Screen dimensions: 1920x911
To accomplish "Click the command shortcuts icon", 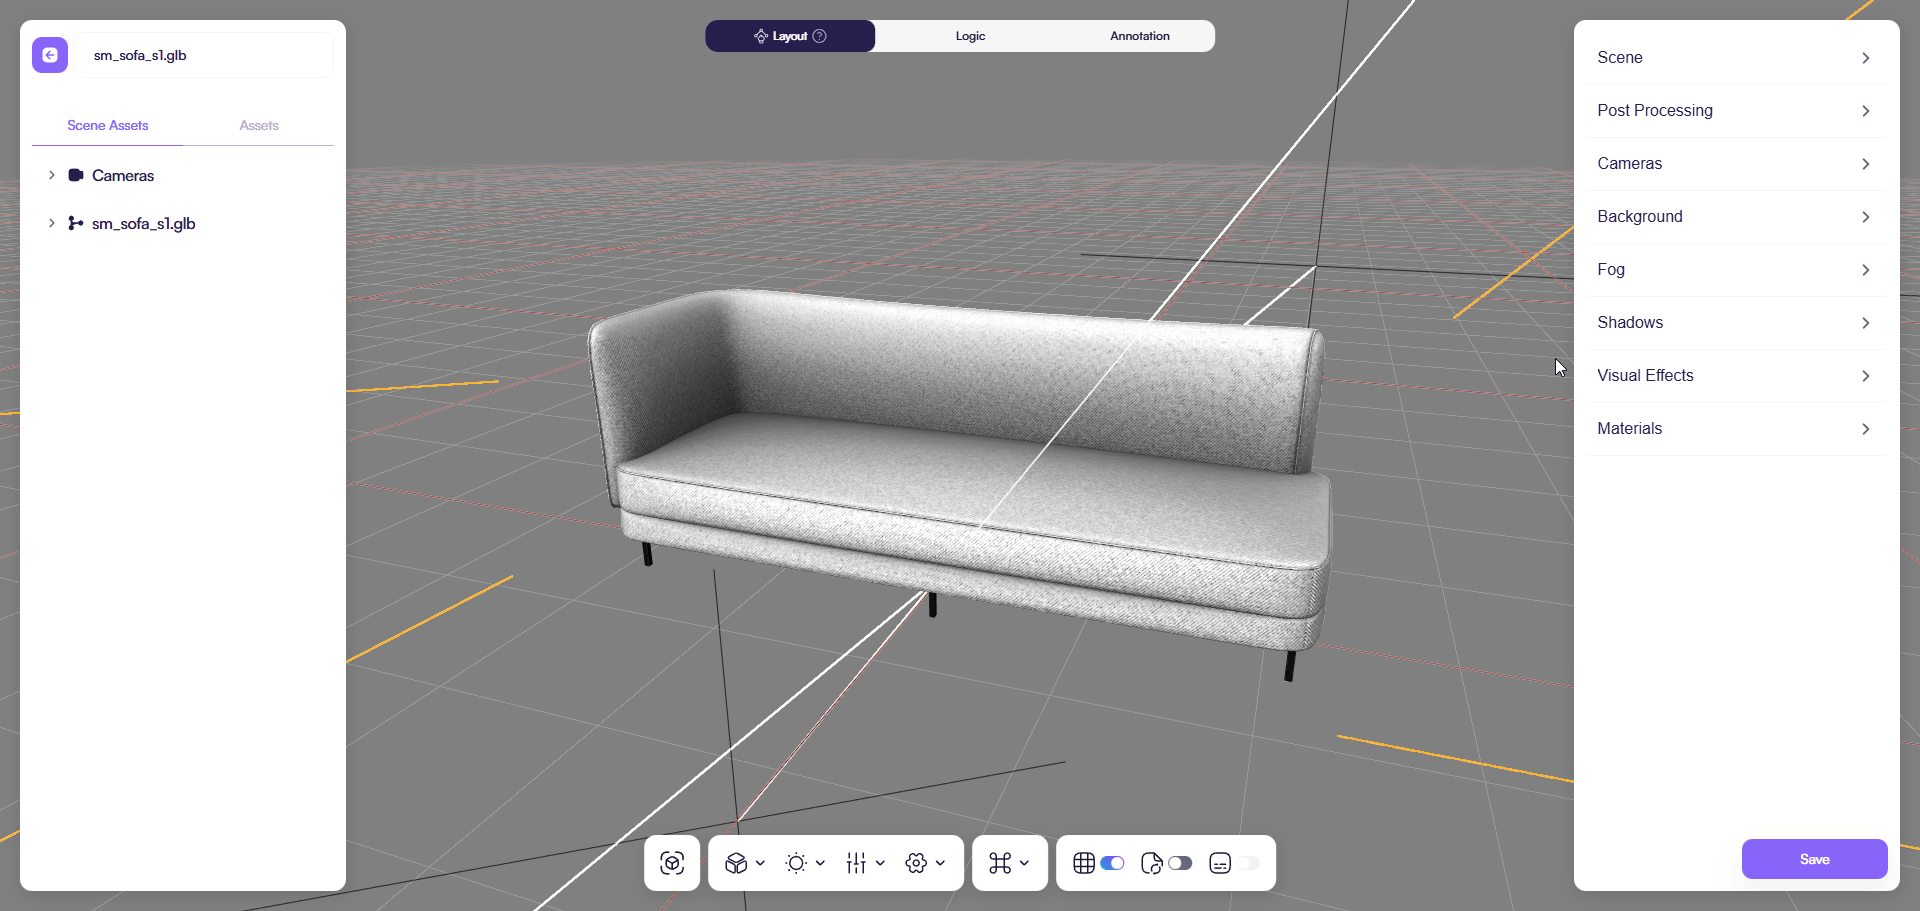I will pyautogui.click(x=1000, y=863).
